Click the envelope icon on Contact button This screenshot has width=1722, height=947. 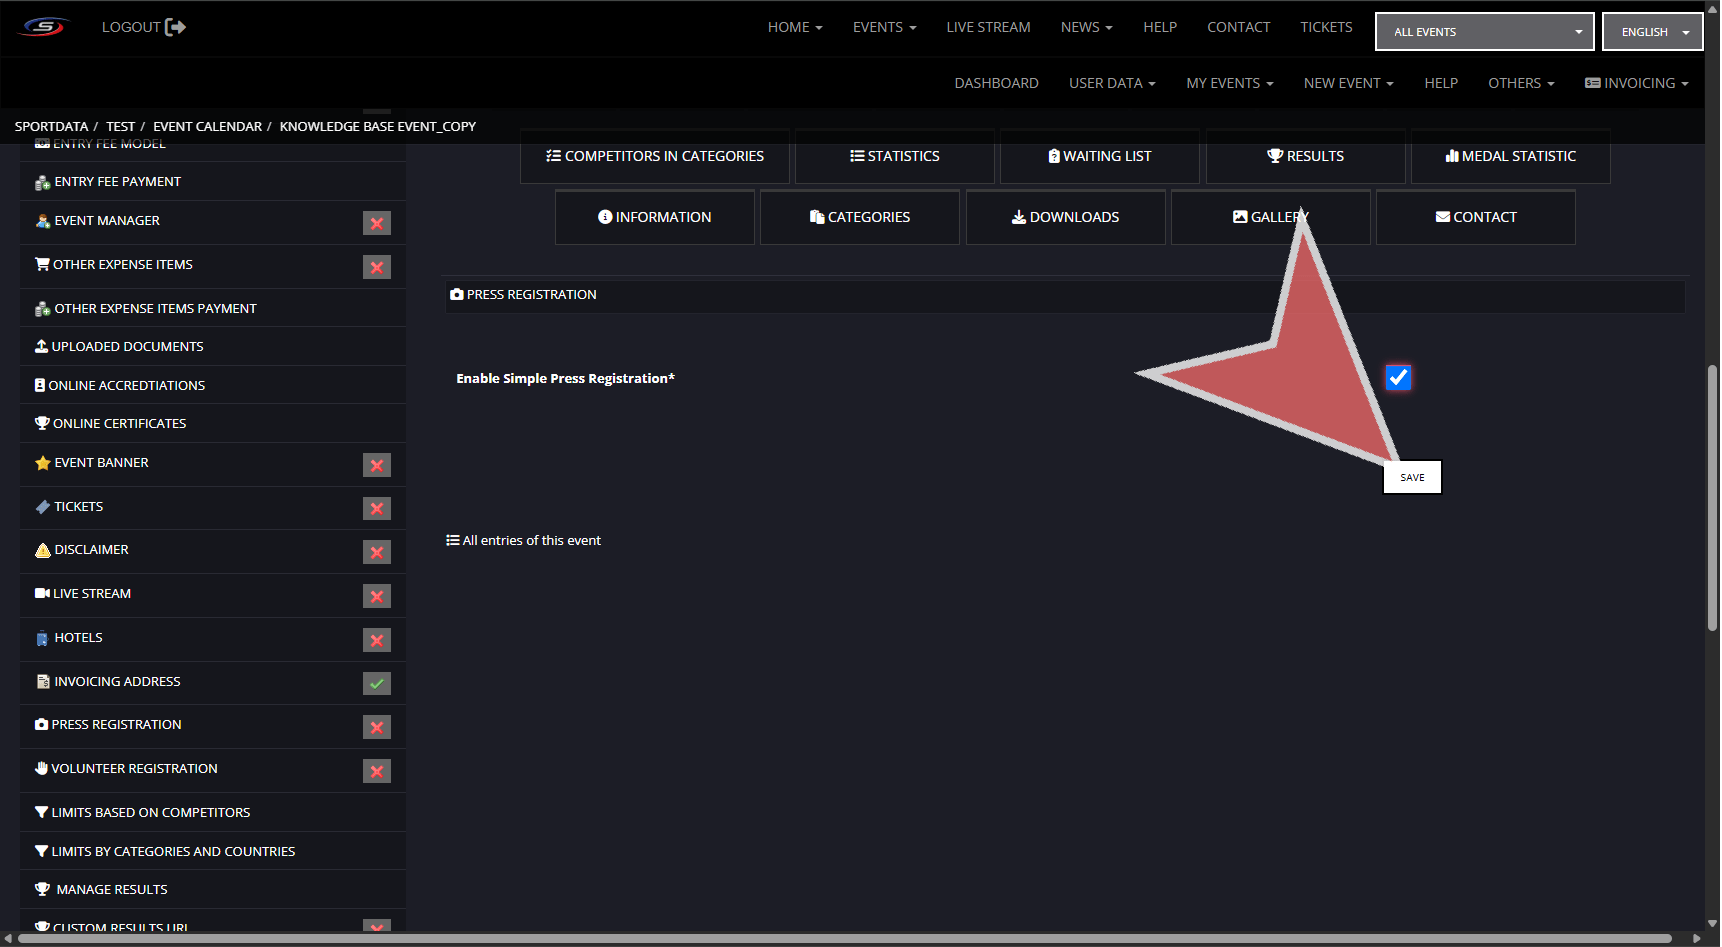1442,217
